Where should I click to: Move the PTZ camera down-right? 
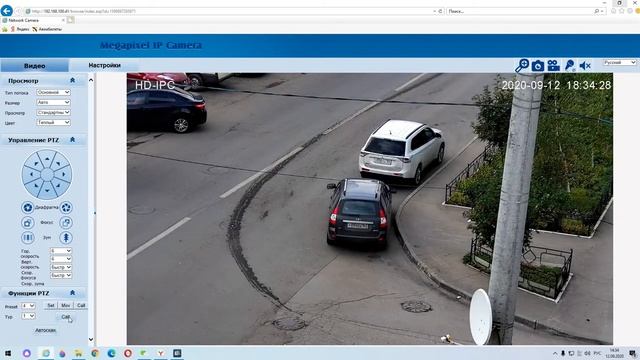pos(58,185)
